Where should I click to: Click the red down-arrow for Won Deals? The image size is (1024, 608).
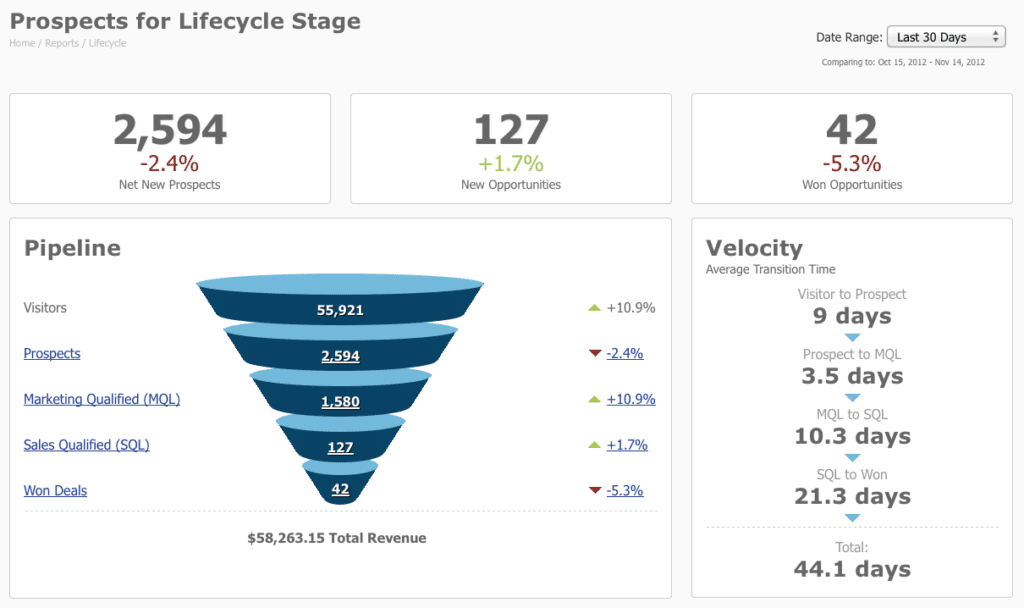[595, 491]
